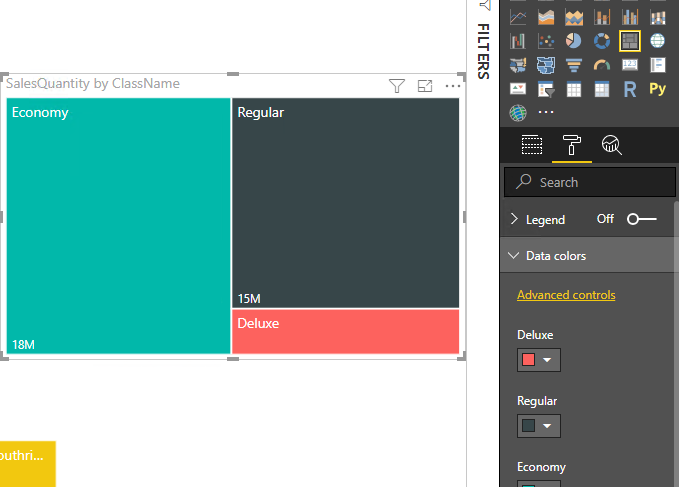The height and width of the screenshot is (487, 679).
Task: Select the ArcGIS Maps visualization
Action: (518, 113)
